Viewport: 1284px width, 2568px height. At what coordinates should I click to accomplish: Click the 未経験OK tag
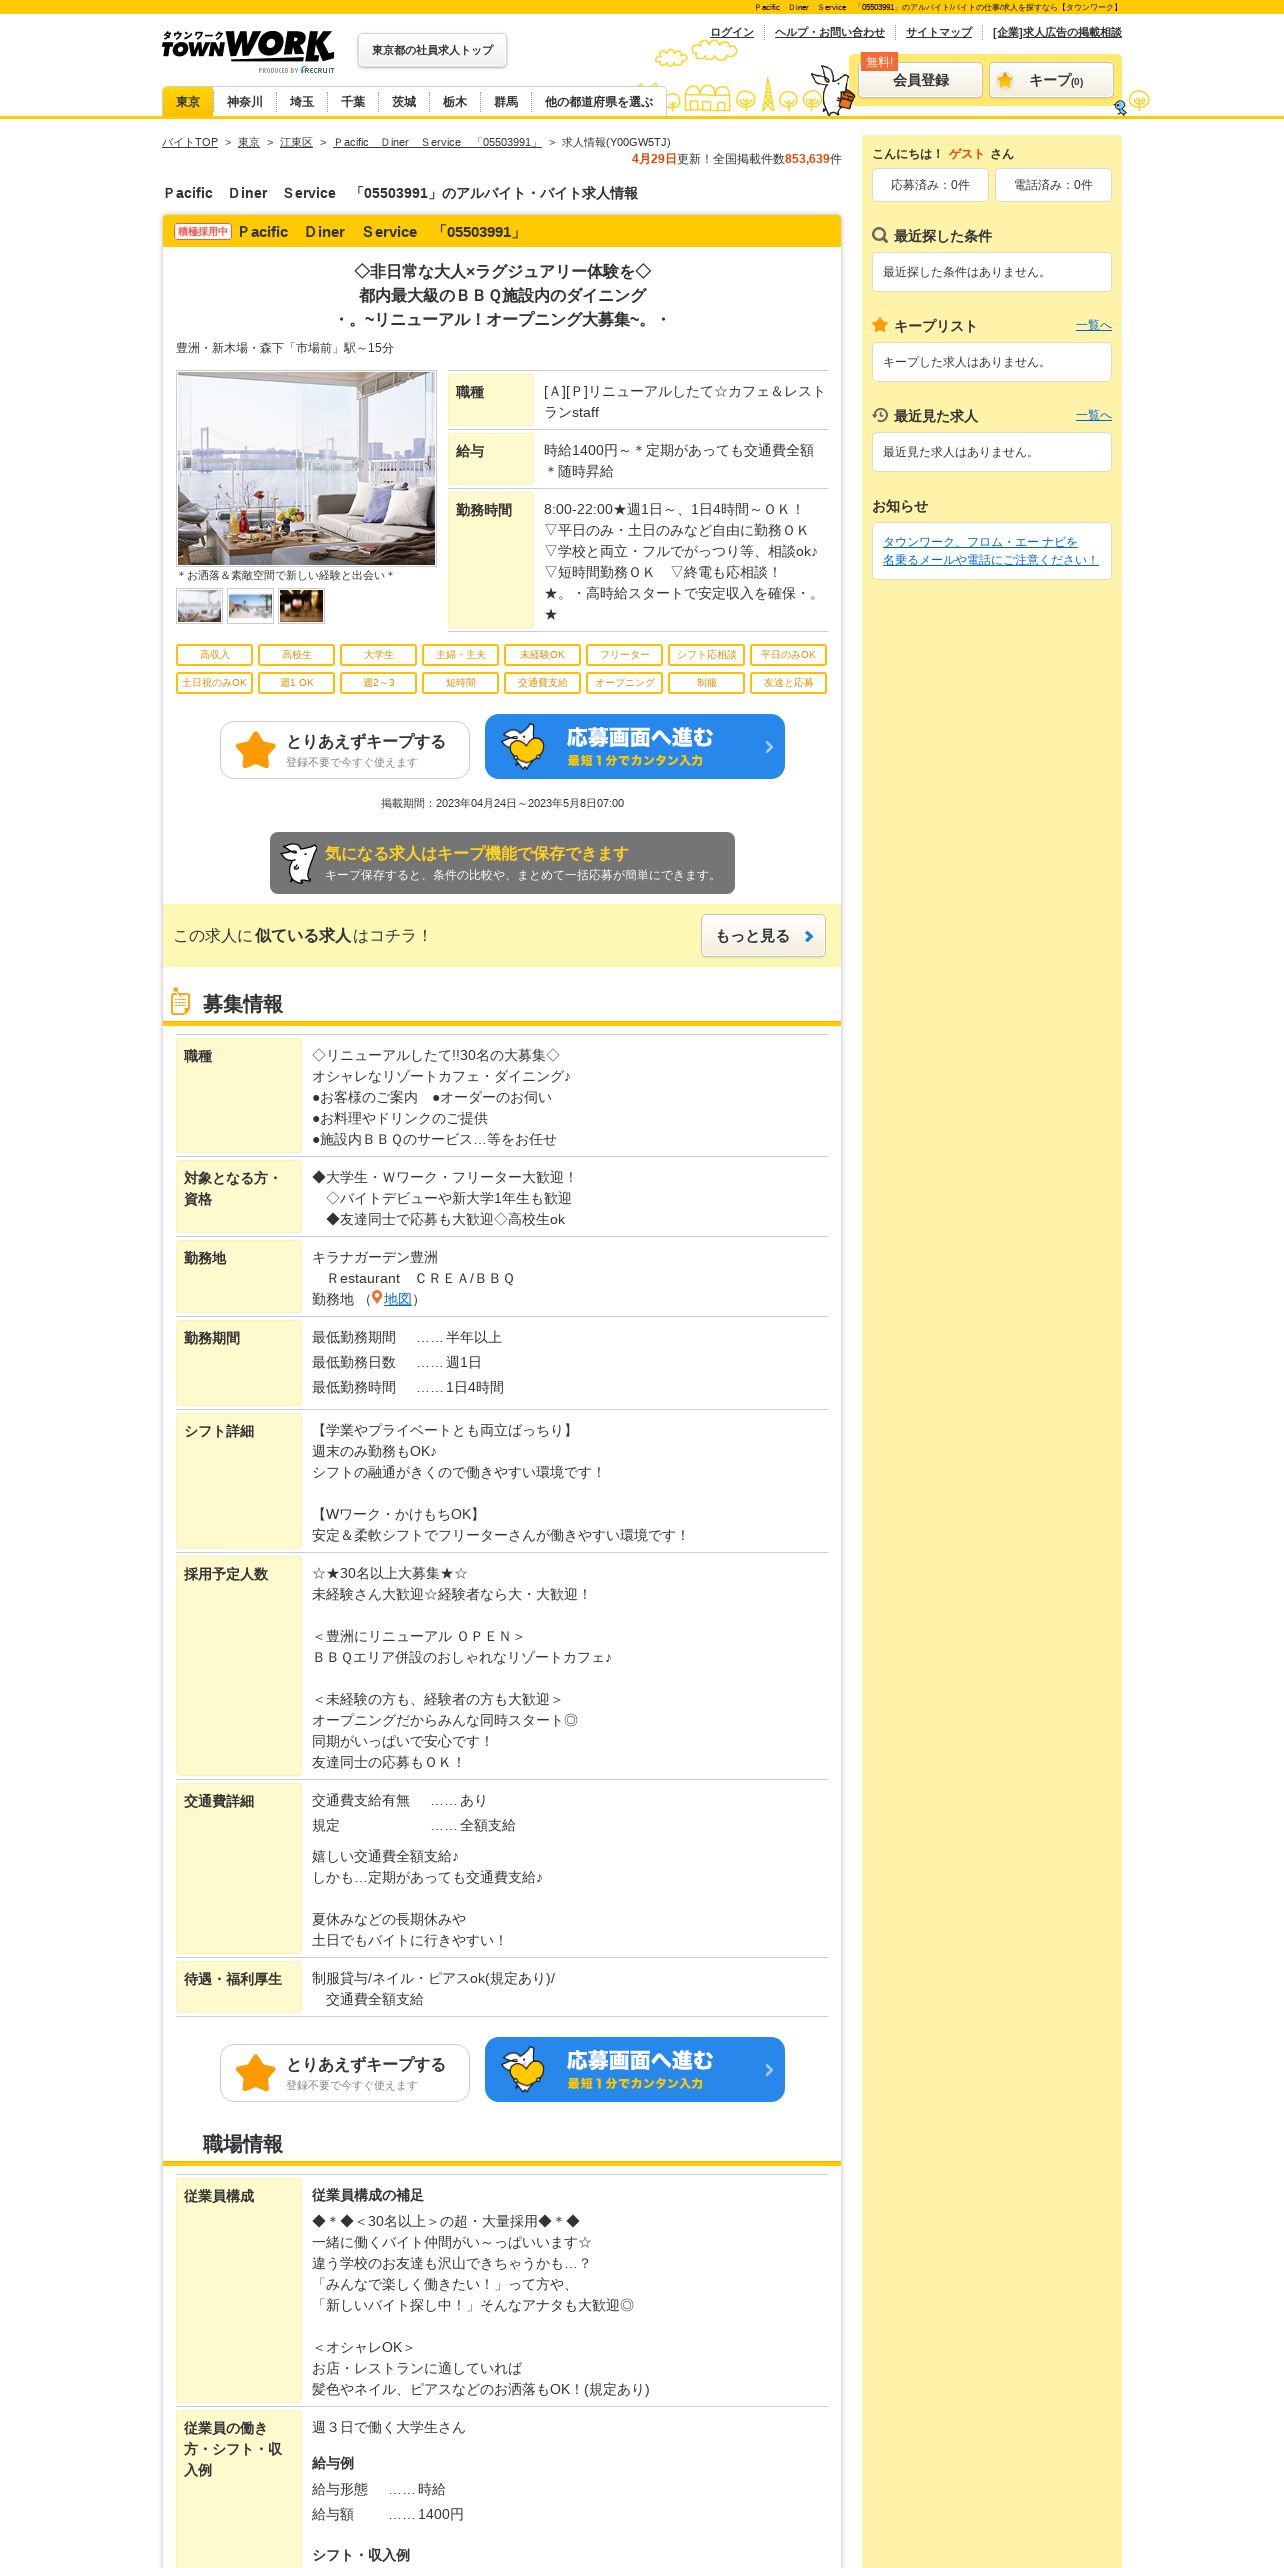[542, 655]
